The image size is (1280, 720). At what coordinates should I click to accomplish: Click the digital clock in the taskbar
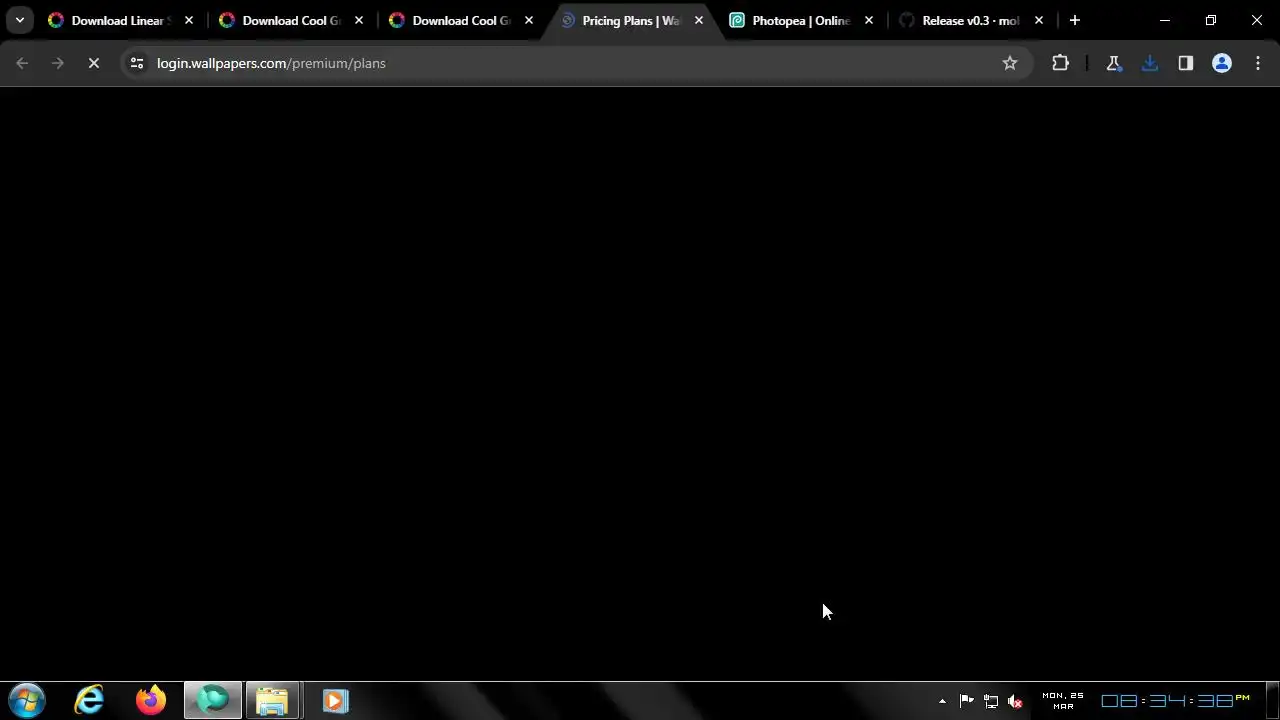pyautogui.click(x=1175, y=701)
